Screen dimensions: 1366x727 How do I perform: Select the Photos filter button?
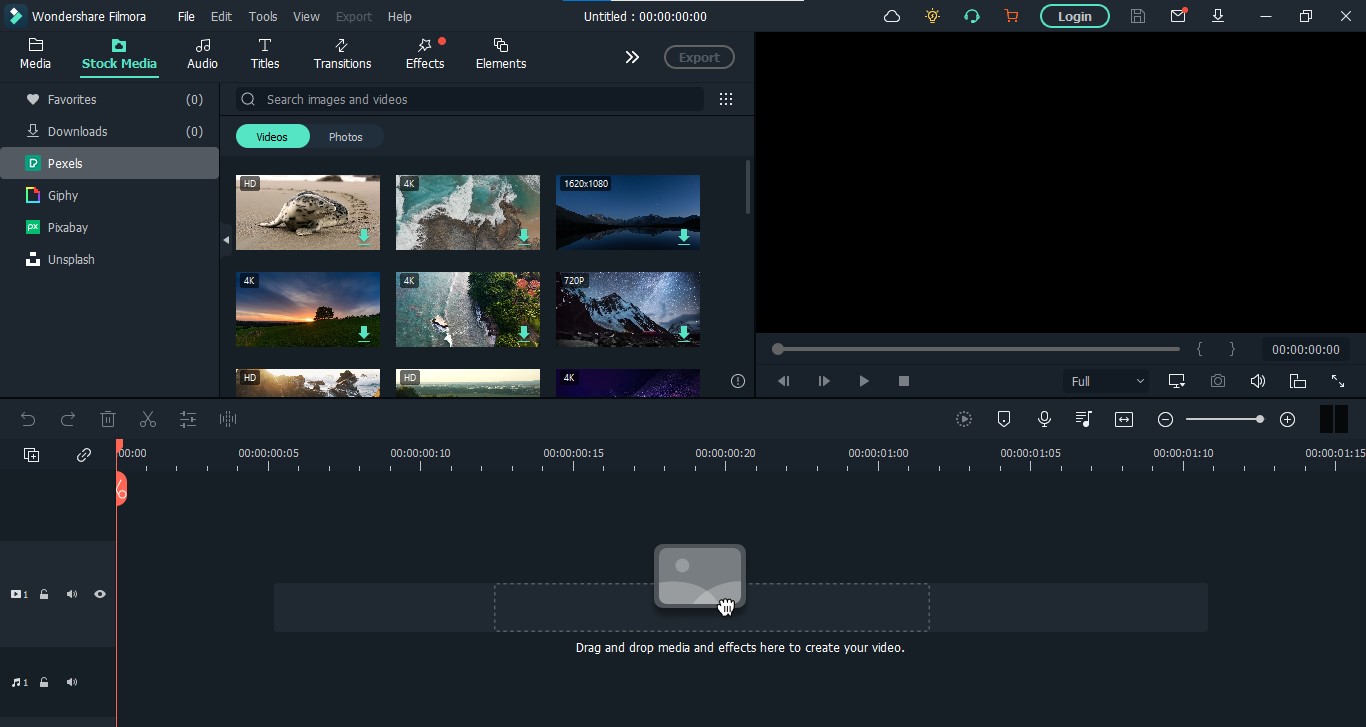(346, 137)
